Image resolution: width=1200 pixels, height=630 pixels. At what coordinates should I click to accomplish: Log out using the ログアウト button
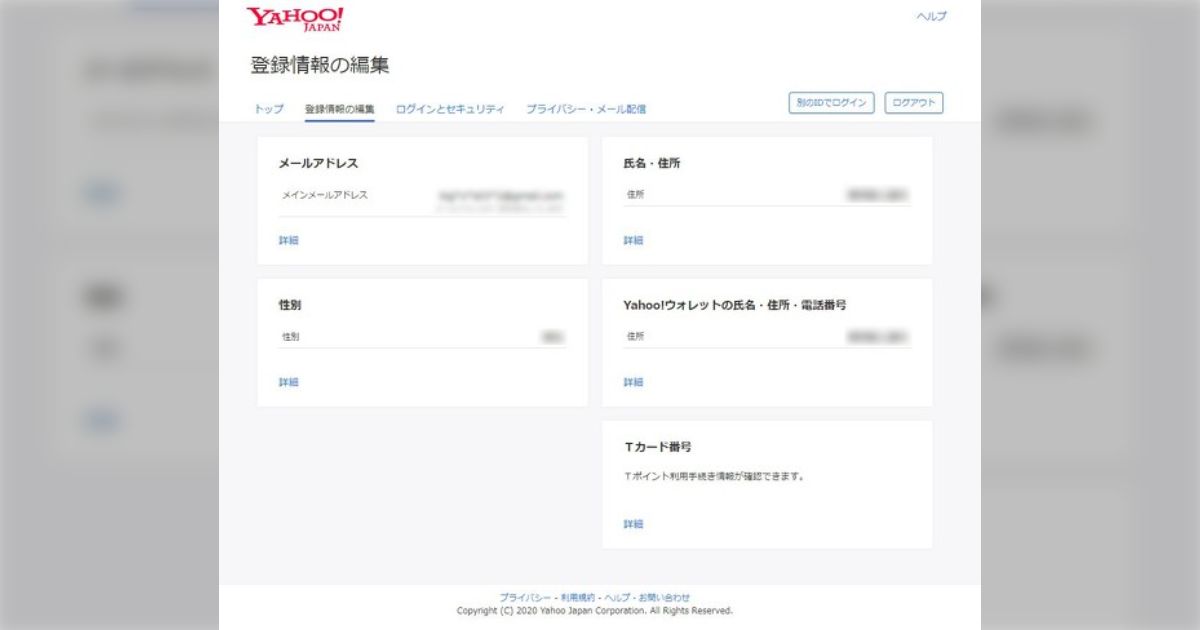pos(913,102)
